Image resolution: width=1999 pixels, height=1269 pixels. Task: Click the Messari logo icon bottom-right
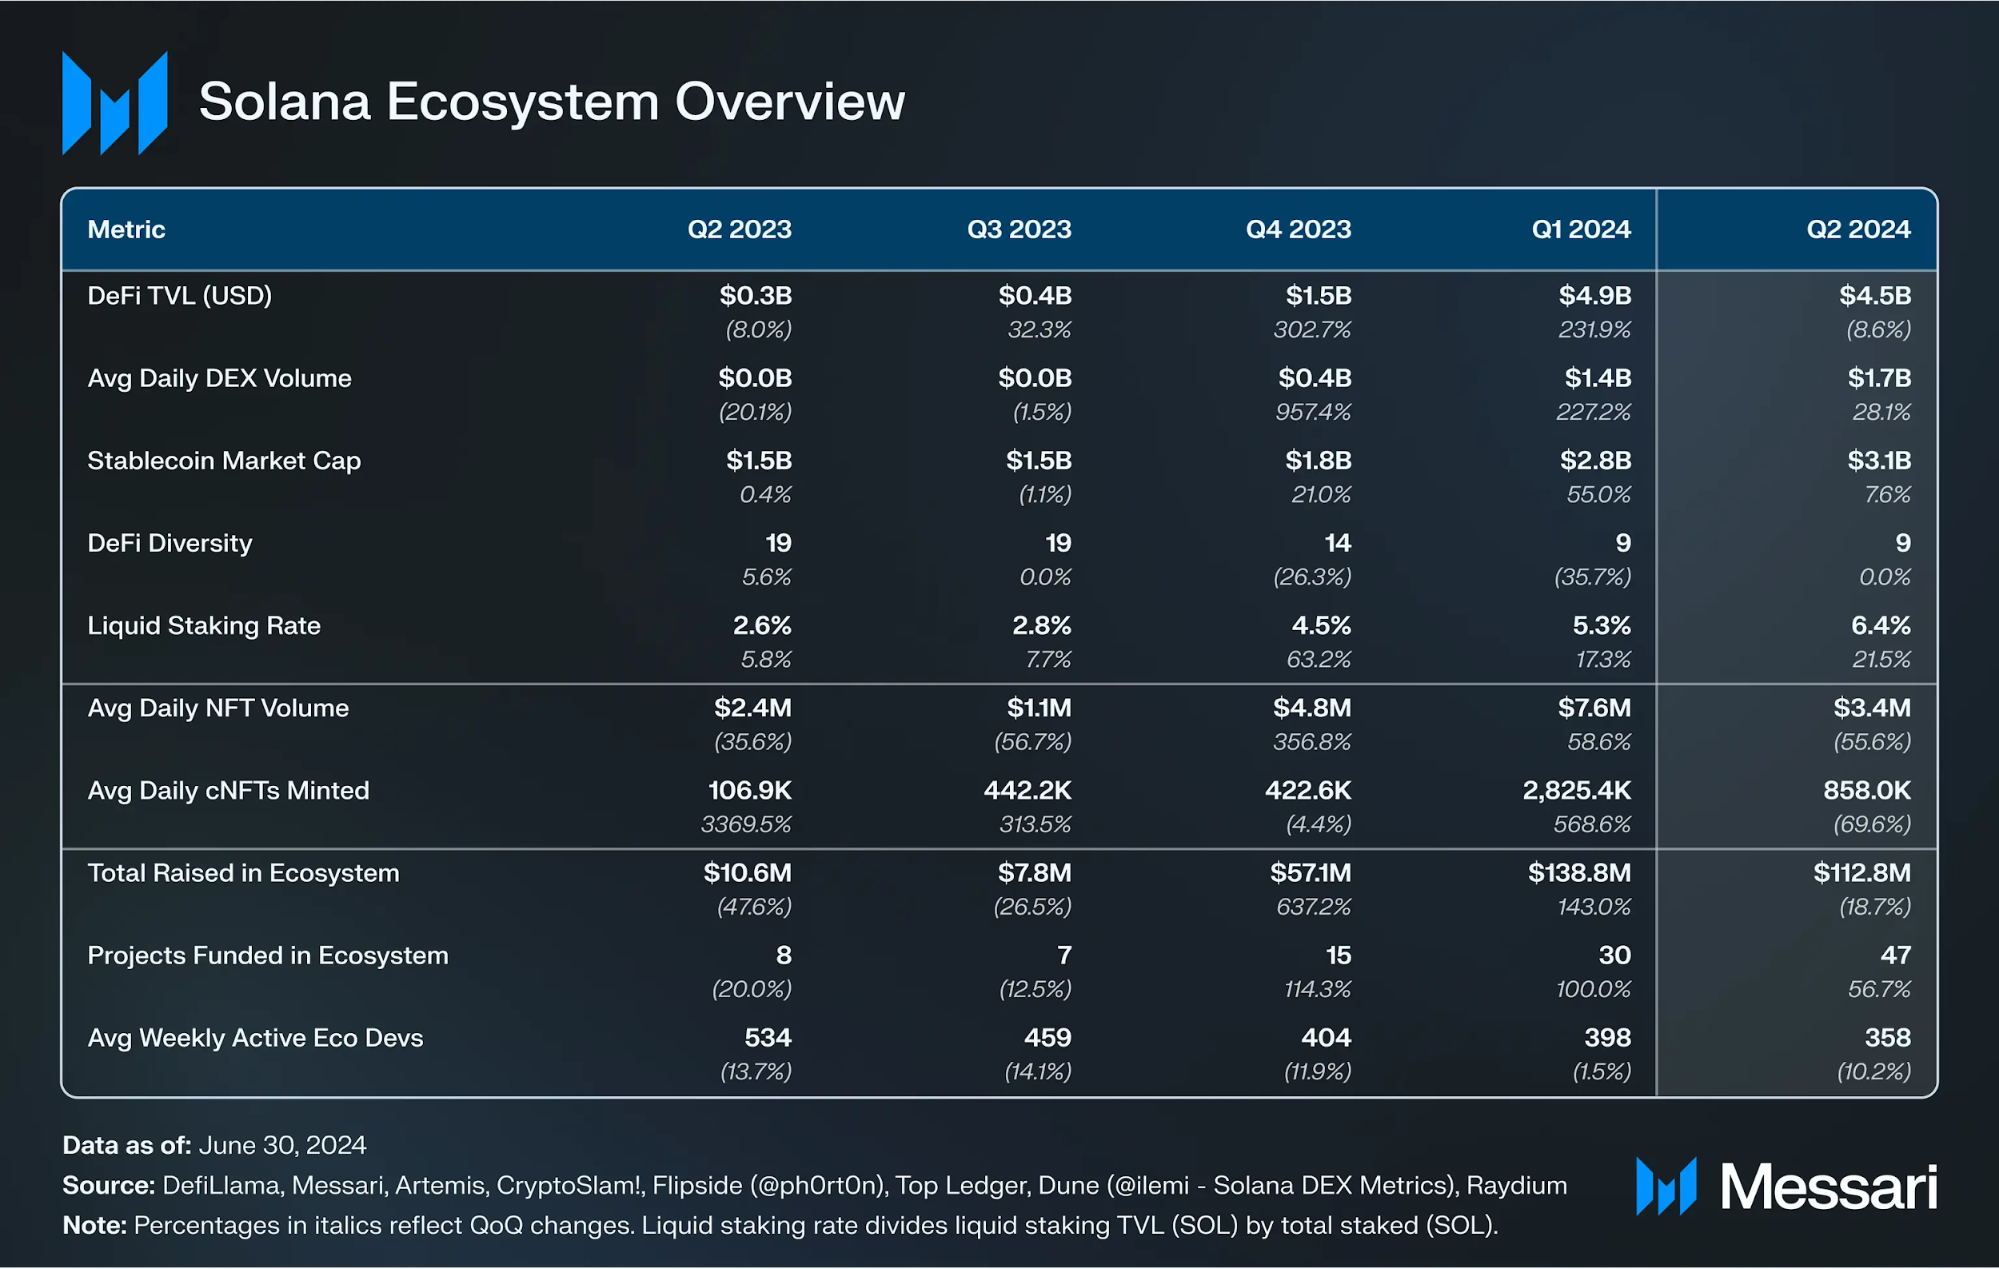1665,1186
